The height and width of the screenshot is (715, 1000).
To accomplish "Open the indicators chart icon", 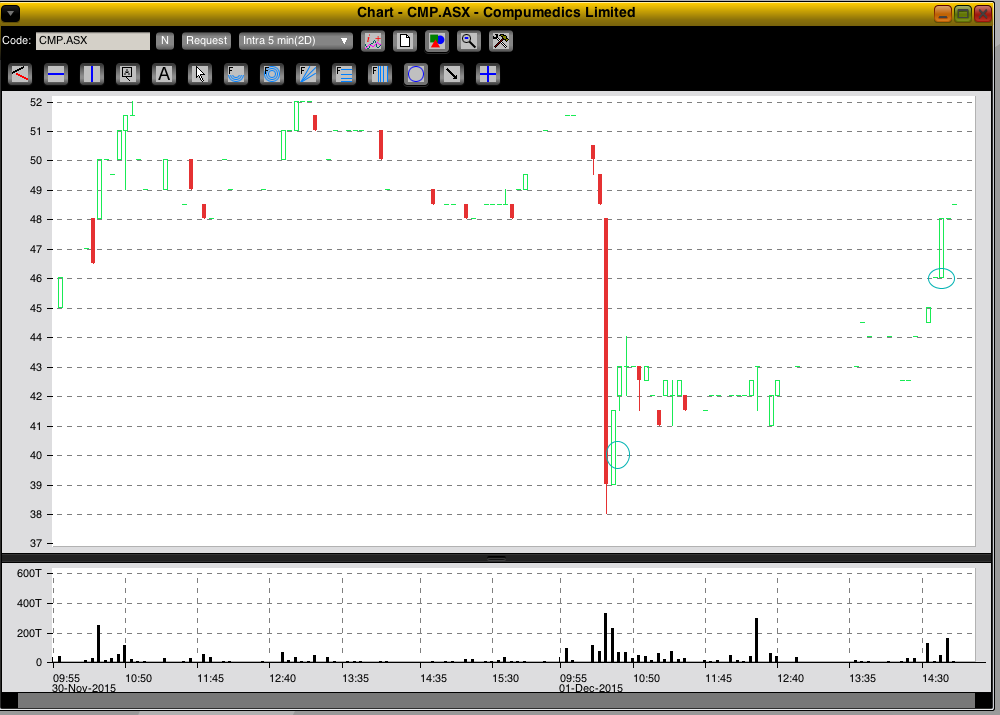I will (x=373, y=41).
